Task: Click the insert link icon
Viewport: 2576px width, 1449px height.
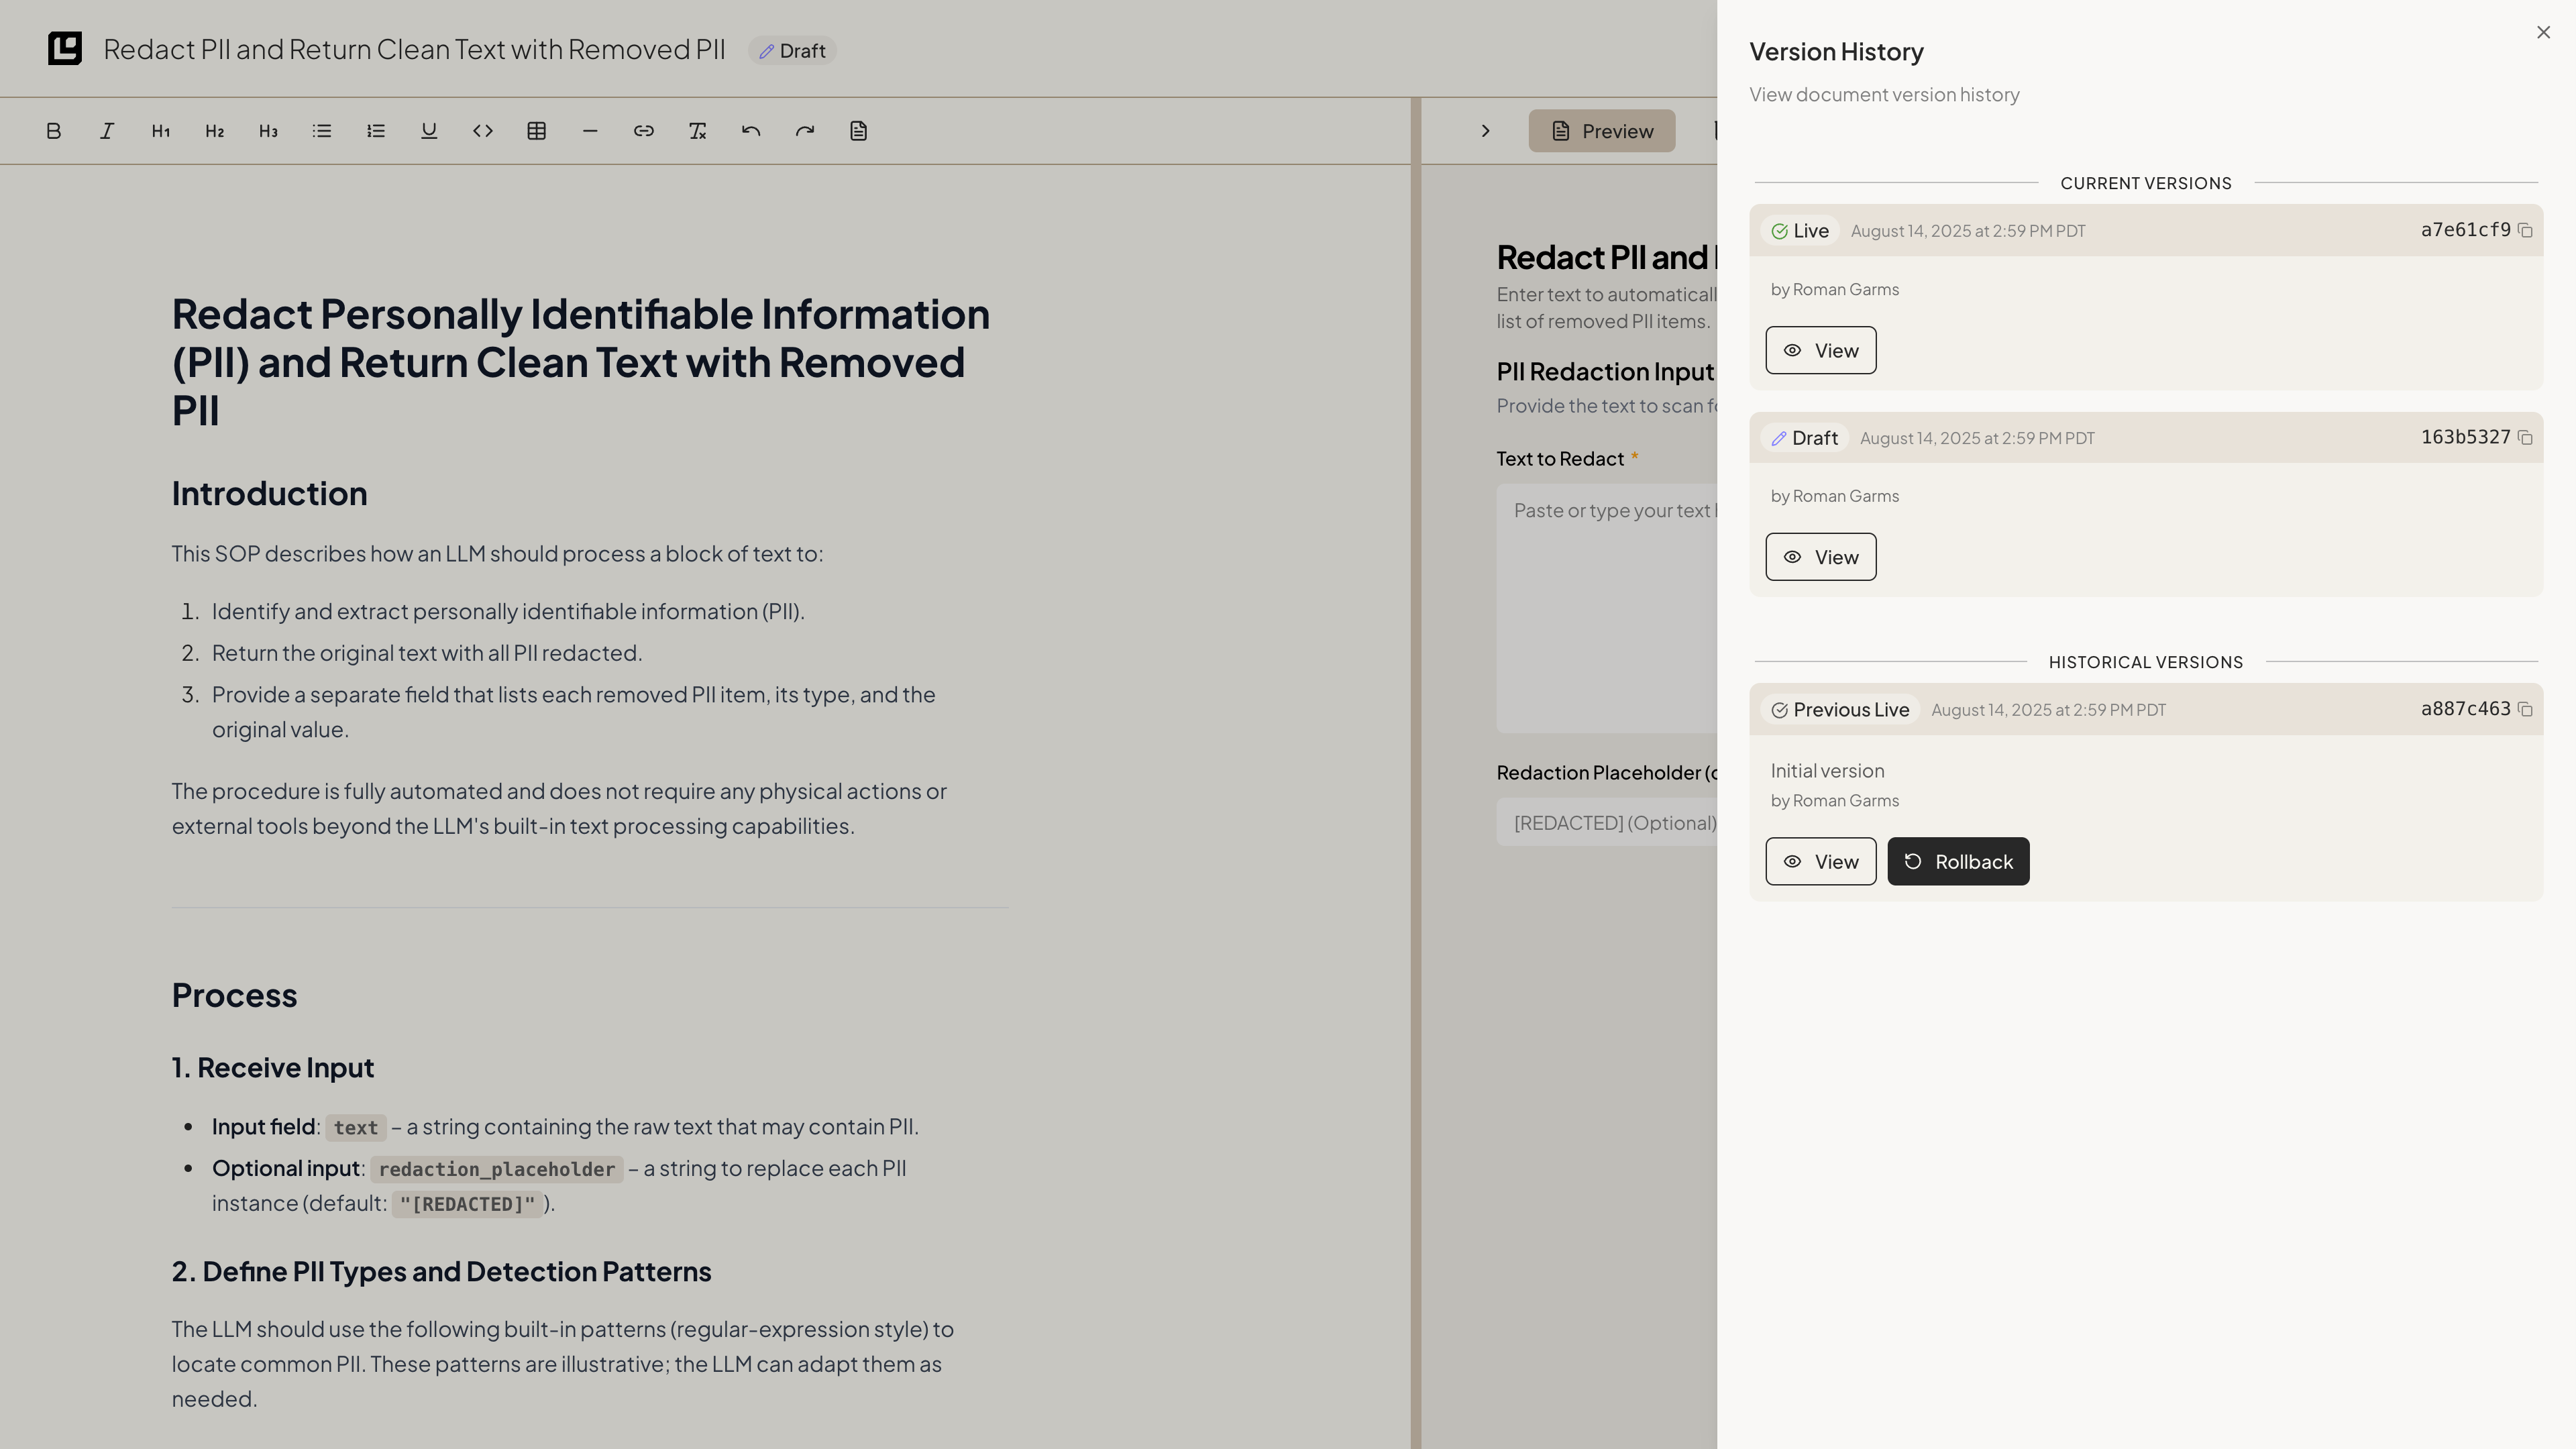Action: pos(644,131)
